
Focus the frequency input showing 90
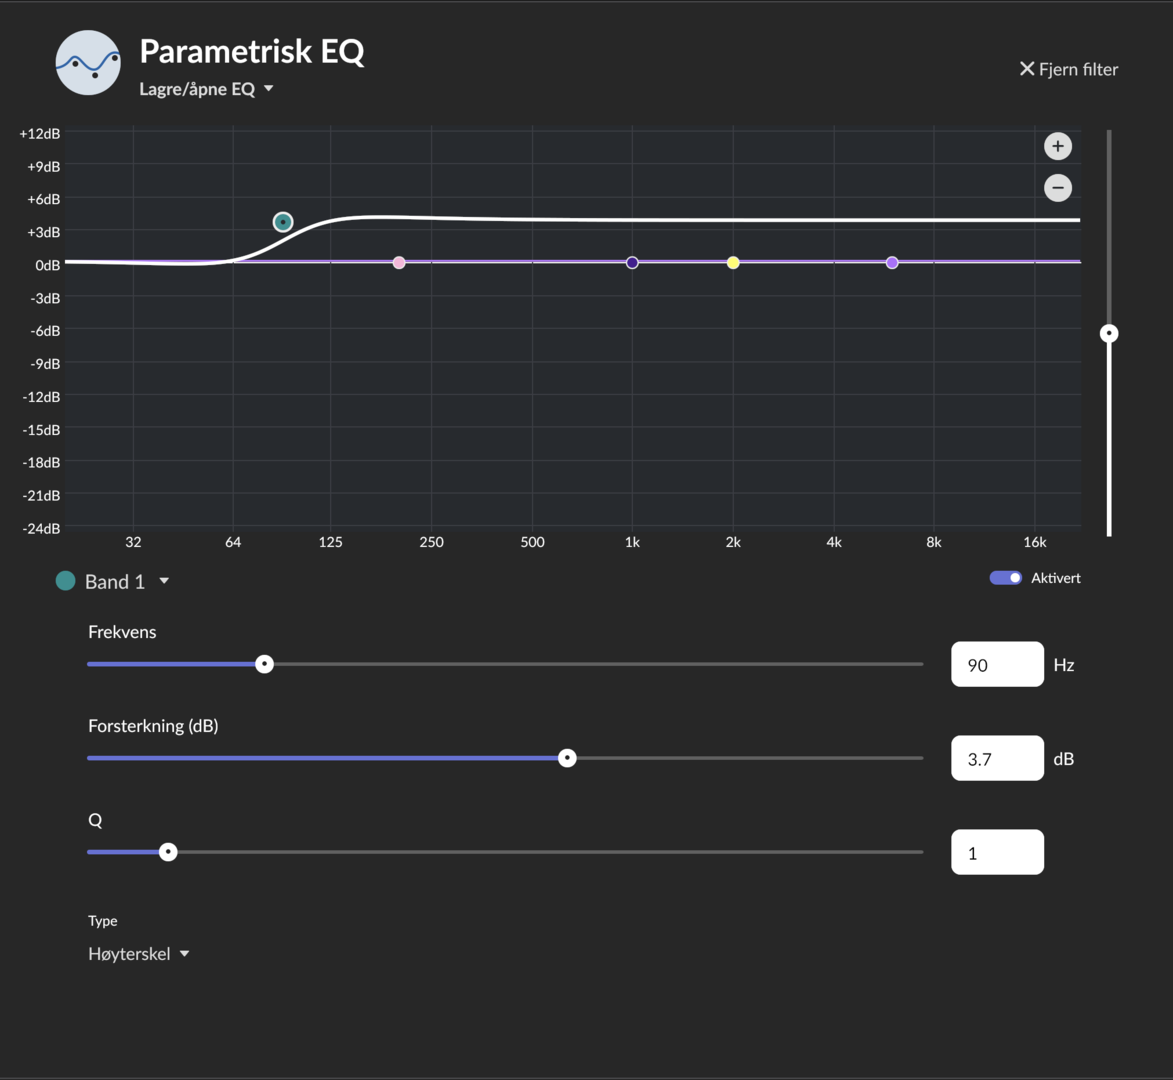point(997,664)
